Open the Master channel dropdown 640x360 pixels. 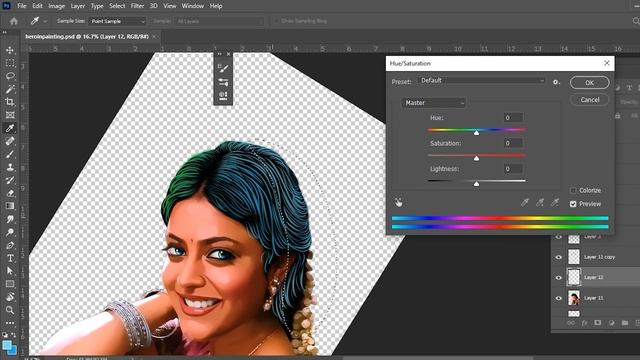(x=434, y=103)
